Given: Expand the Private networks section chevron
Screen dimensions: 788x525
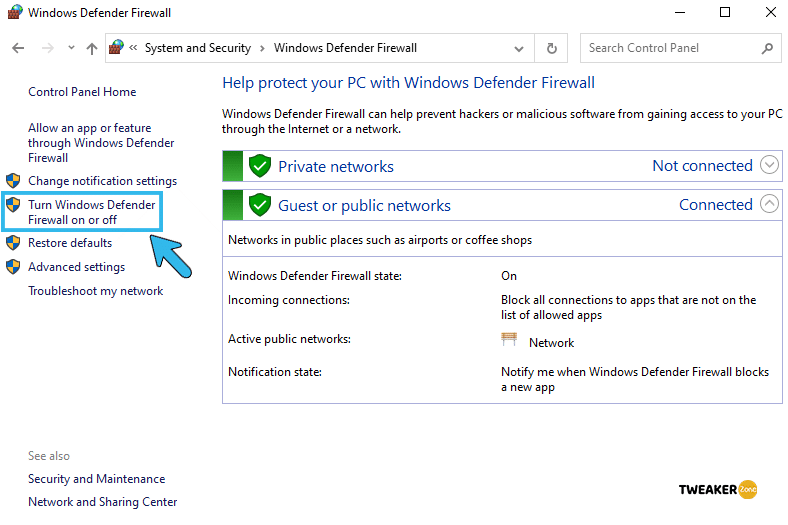Looking at the screenshot, I should (769, 165).
